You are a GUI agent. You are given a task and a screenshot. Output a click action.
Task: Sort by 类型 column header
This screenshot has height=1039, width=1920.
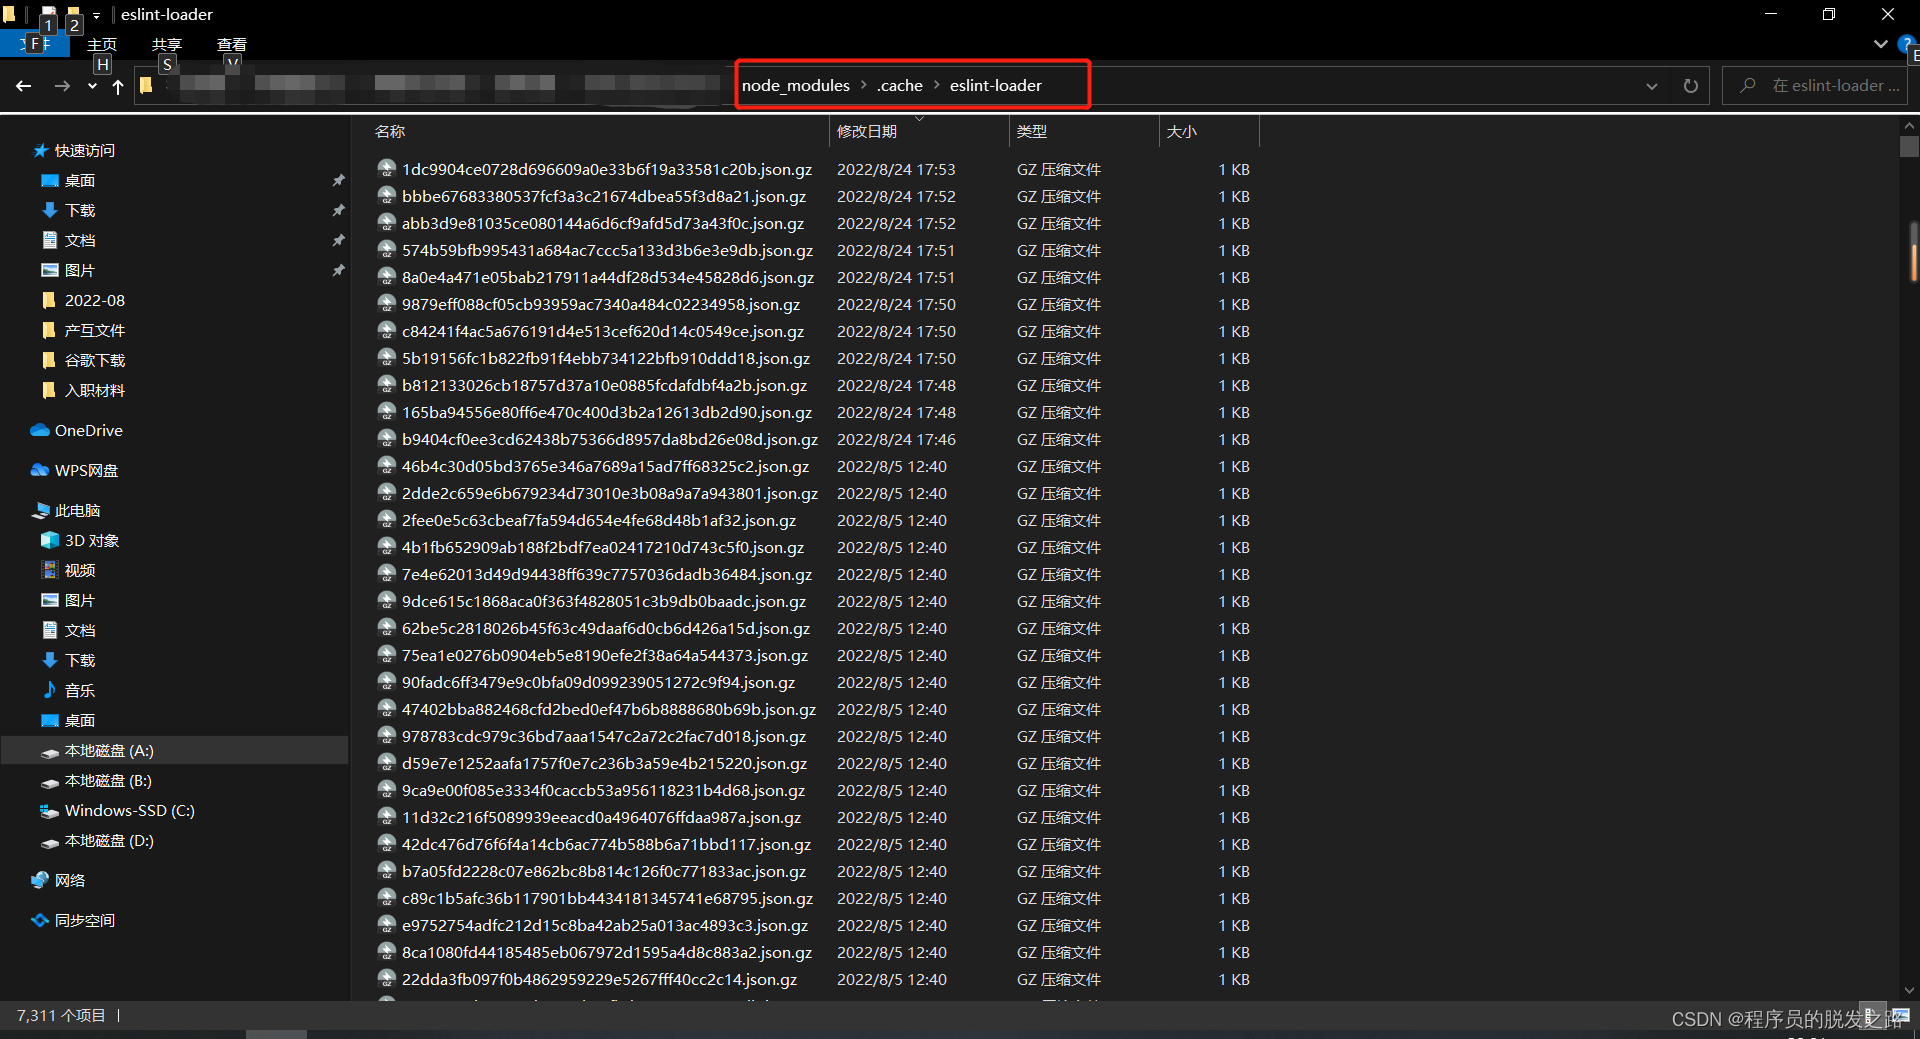click(1032, 131)
